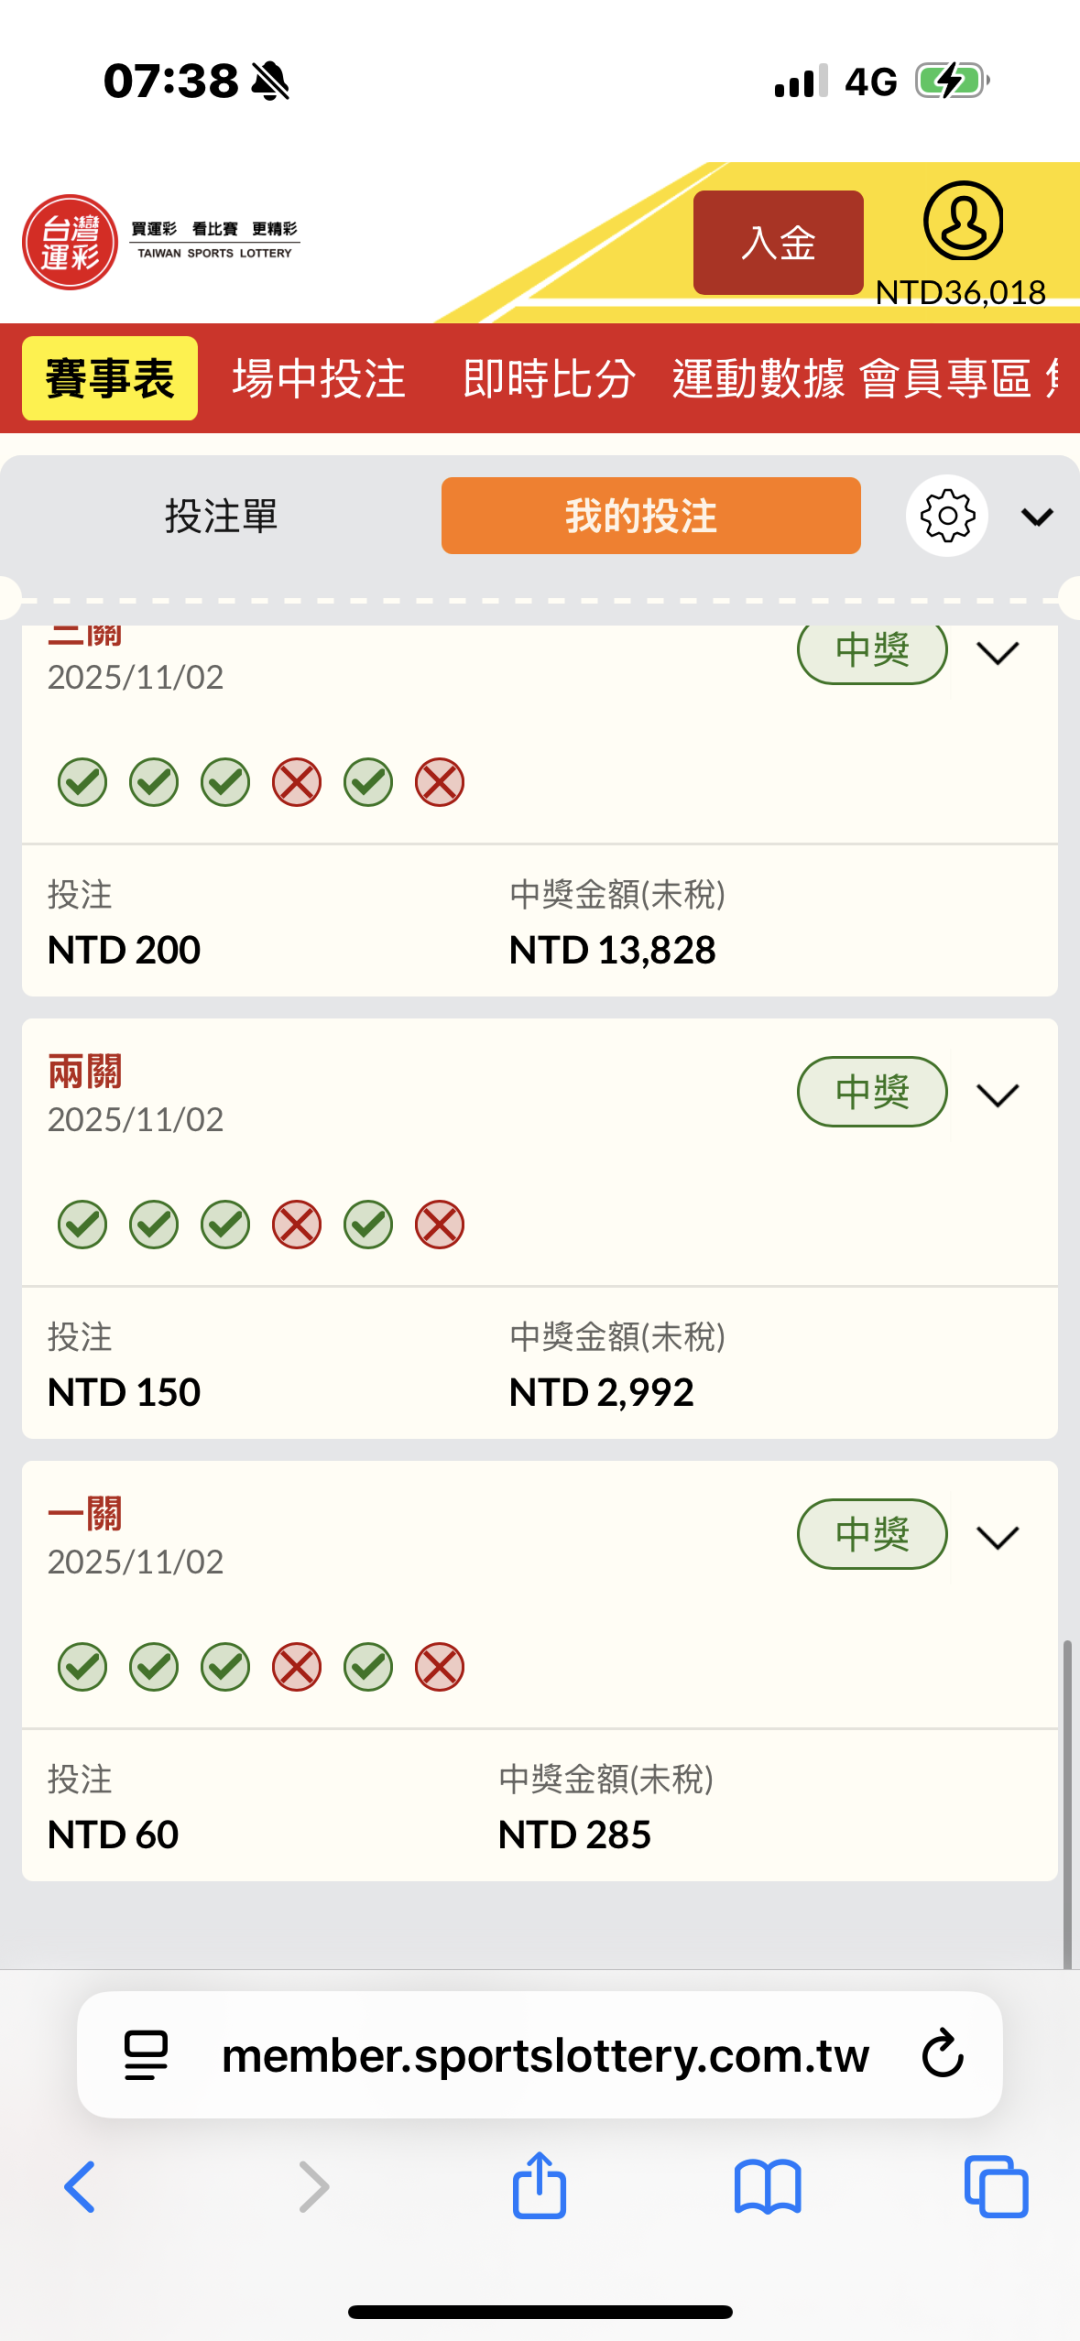Go to 即時比分 live scores
The width and height of the screenshot is (1080, 2341).
pyautogui.click(x=549, y=379)
